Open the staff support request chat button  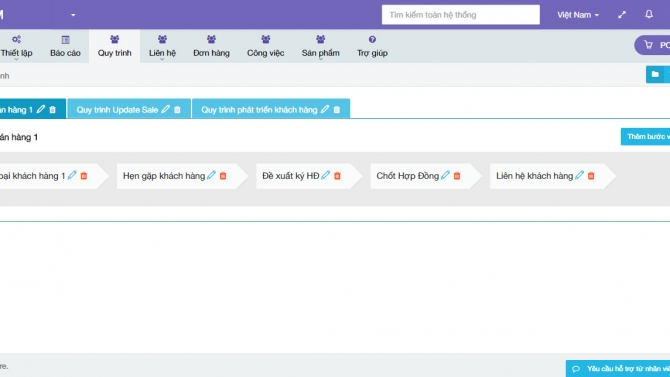pyautogui.click(x=618, y=368)
